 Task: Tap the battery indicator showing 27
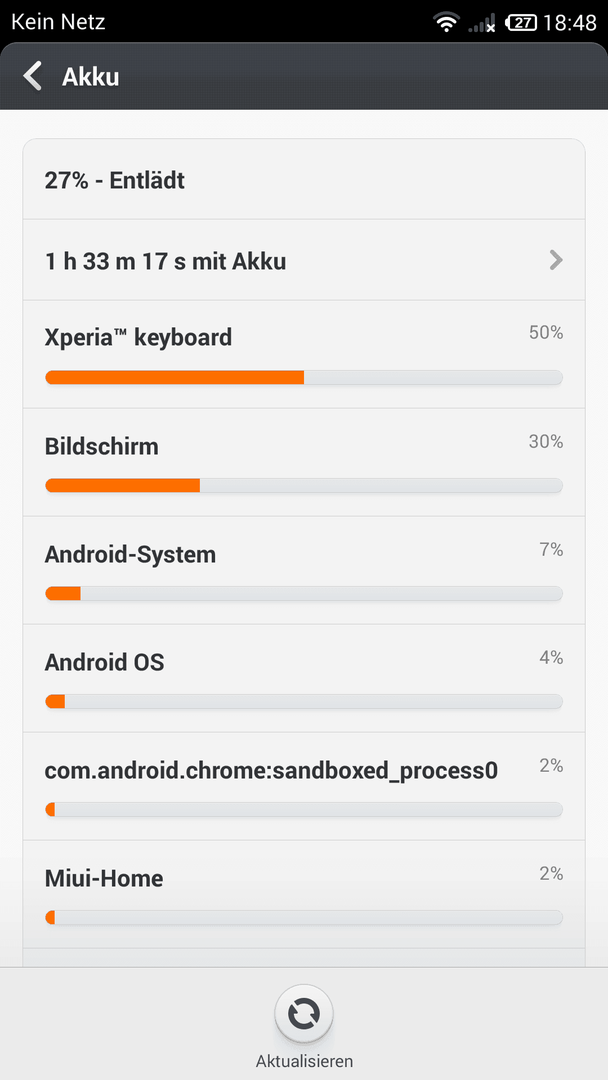(521, 23)
